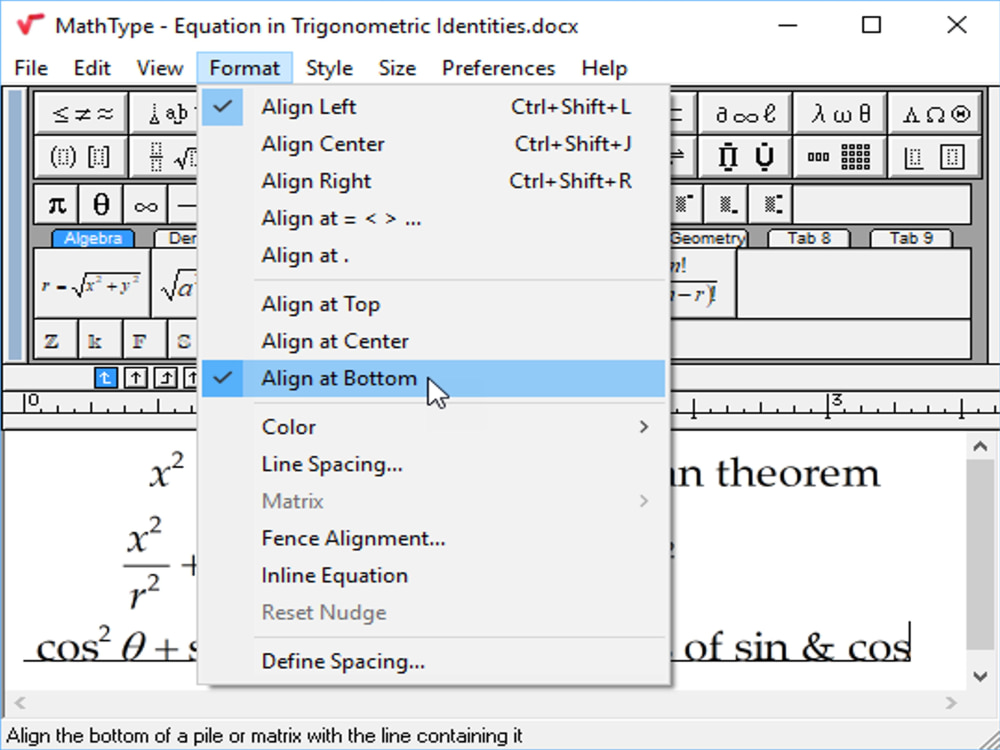The height and width of the screenshot is (750, 1000).
Task: Toggle the checked Align Left option
Action: click(434, 107)
